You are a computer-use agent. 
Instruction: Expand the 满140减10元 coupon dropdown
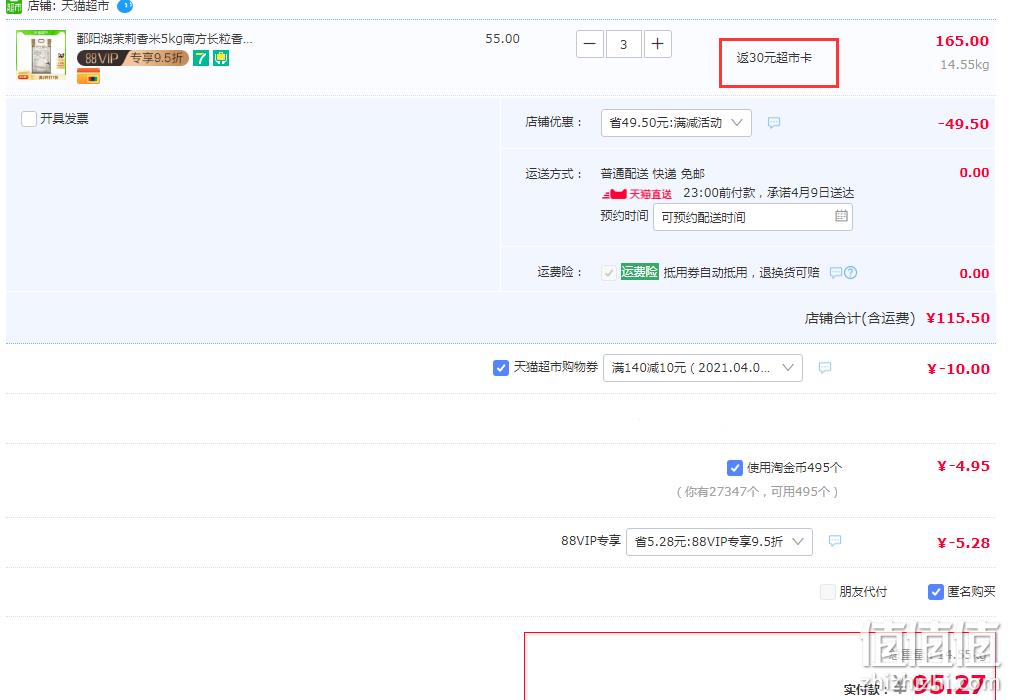pyautogui.click(x=703, y=368)
